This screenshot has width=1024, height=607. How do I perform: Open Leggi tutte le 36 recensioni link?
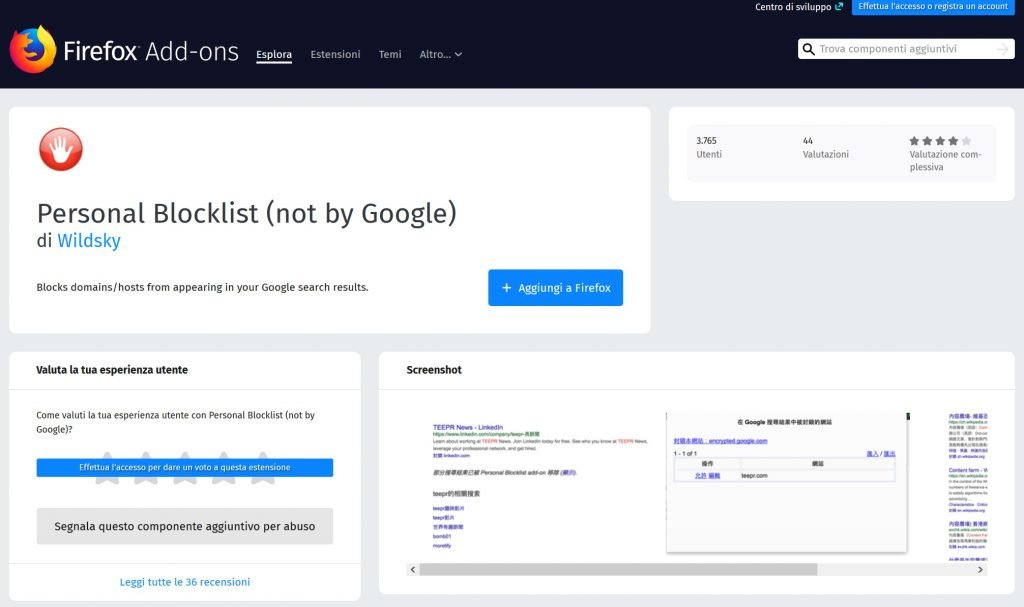click(x=185, y=582)
